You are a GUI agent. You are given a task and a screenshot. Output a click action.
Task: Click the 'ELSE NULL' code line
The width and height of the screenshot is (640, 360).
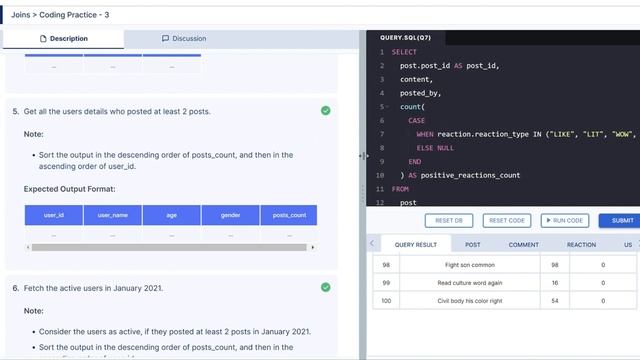click(x=435, y=148)
